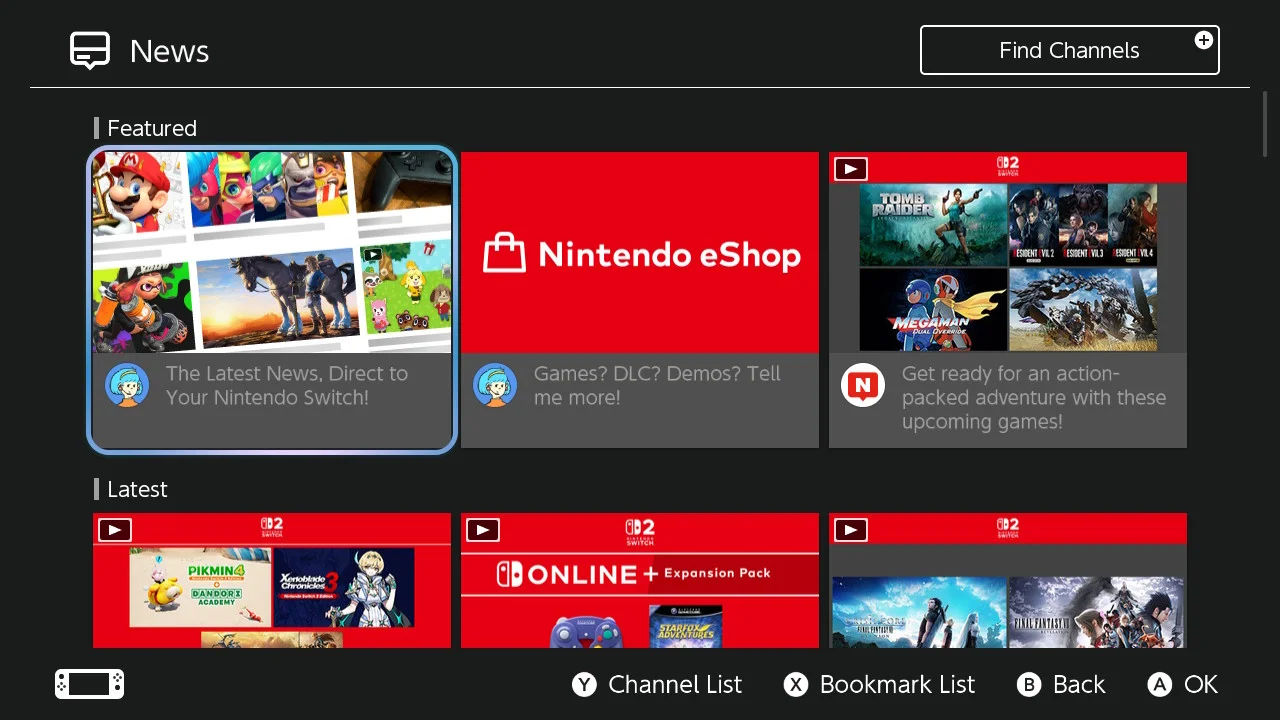Open the X Bookmark List option
1280x720 pixels.
tap(879, 684)
